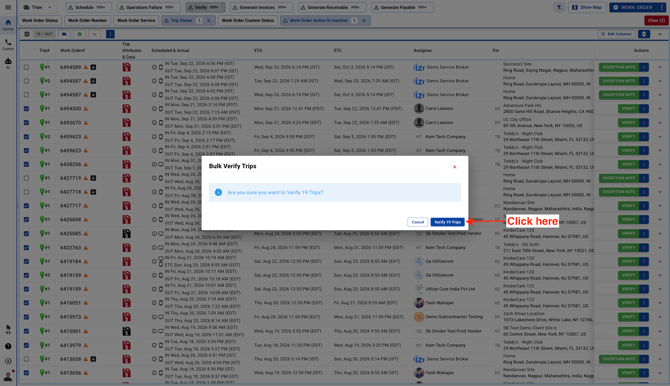This screenshot has width=670, height=386.
Task: Switch to the Generate Invoices tab
Action: tap(262, 7)
